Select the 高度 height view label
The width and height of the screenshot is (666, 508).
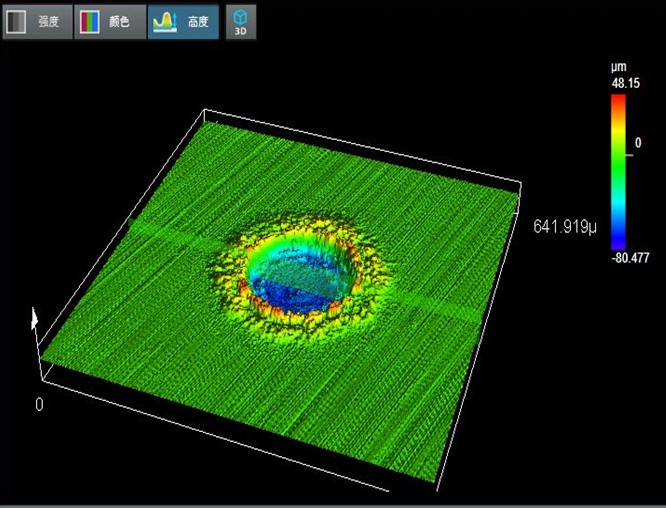pyautogui.click(x=197, y=21)
